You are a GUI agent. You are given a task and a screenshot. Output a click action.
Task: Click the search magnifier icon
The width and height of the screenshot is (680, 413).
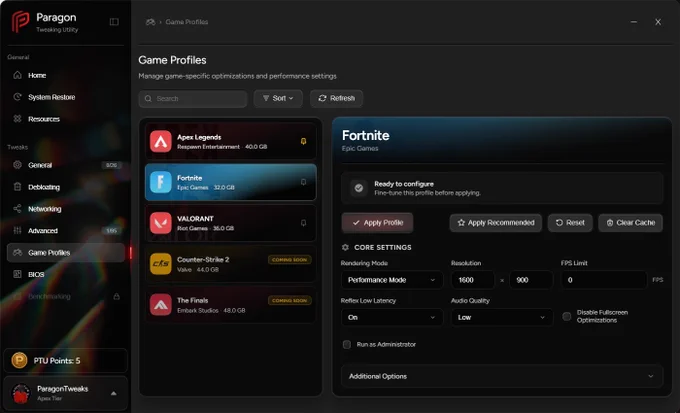[148, 98]
